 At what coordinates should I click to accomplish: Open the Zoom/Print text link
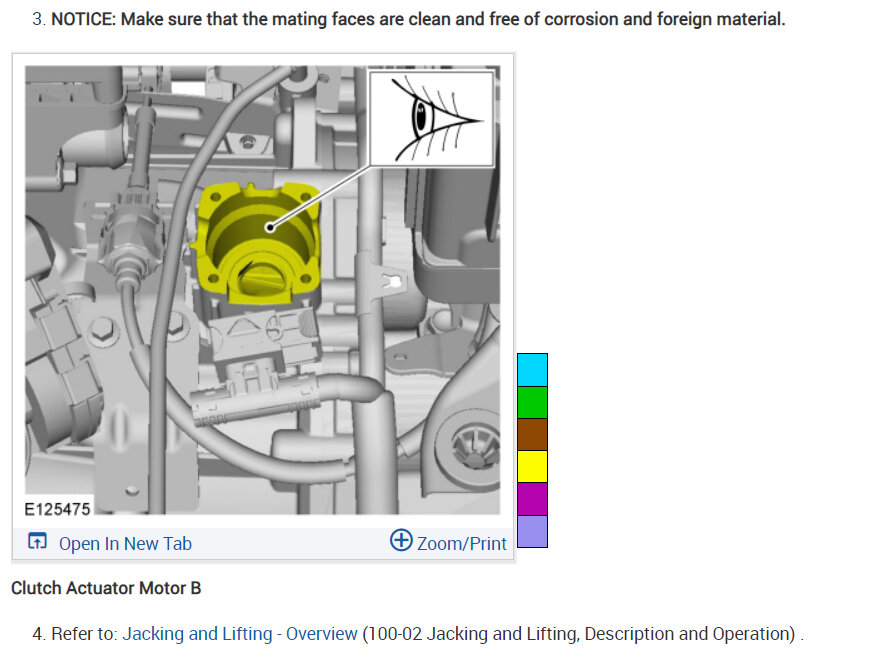[x=461, y=544]
